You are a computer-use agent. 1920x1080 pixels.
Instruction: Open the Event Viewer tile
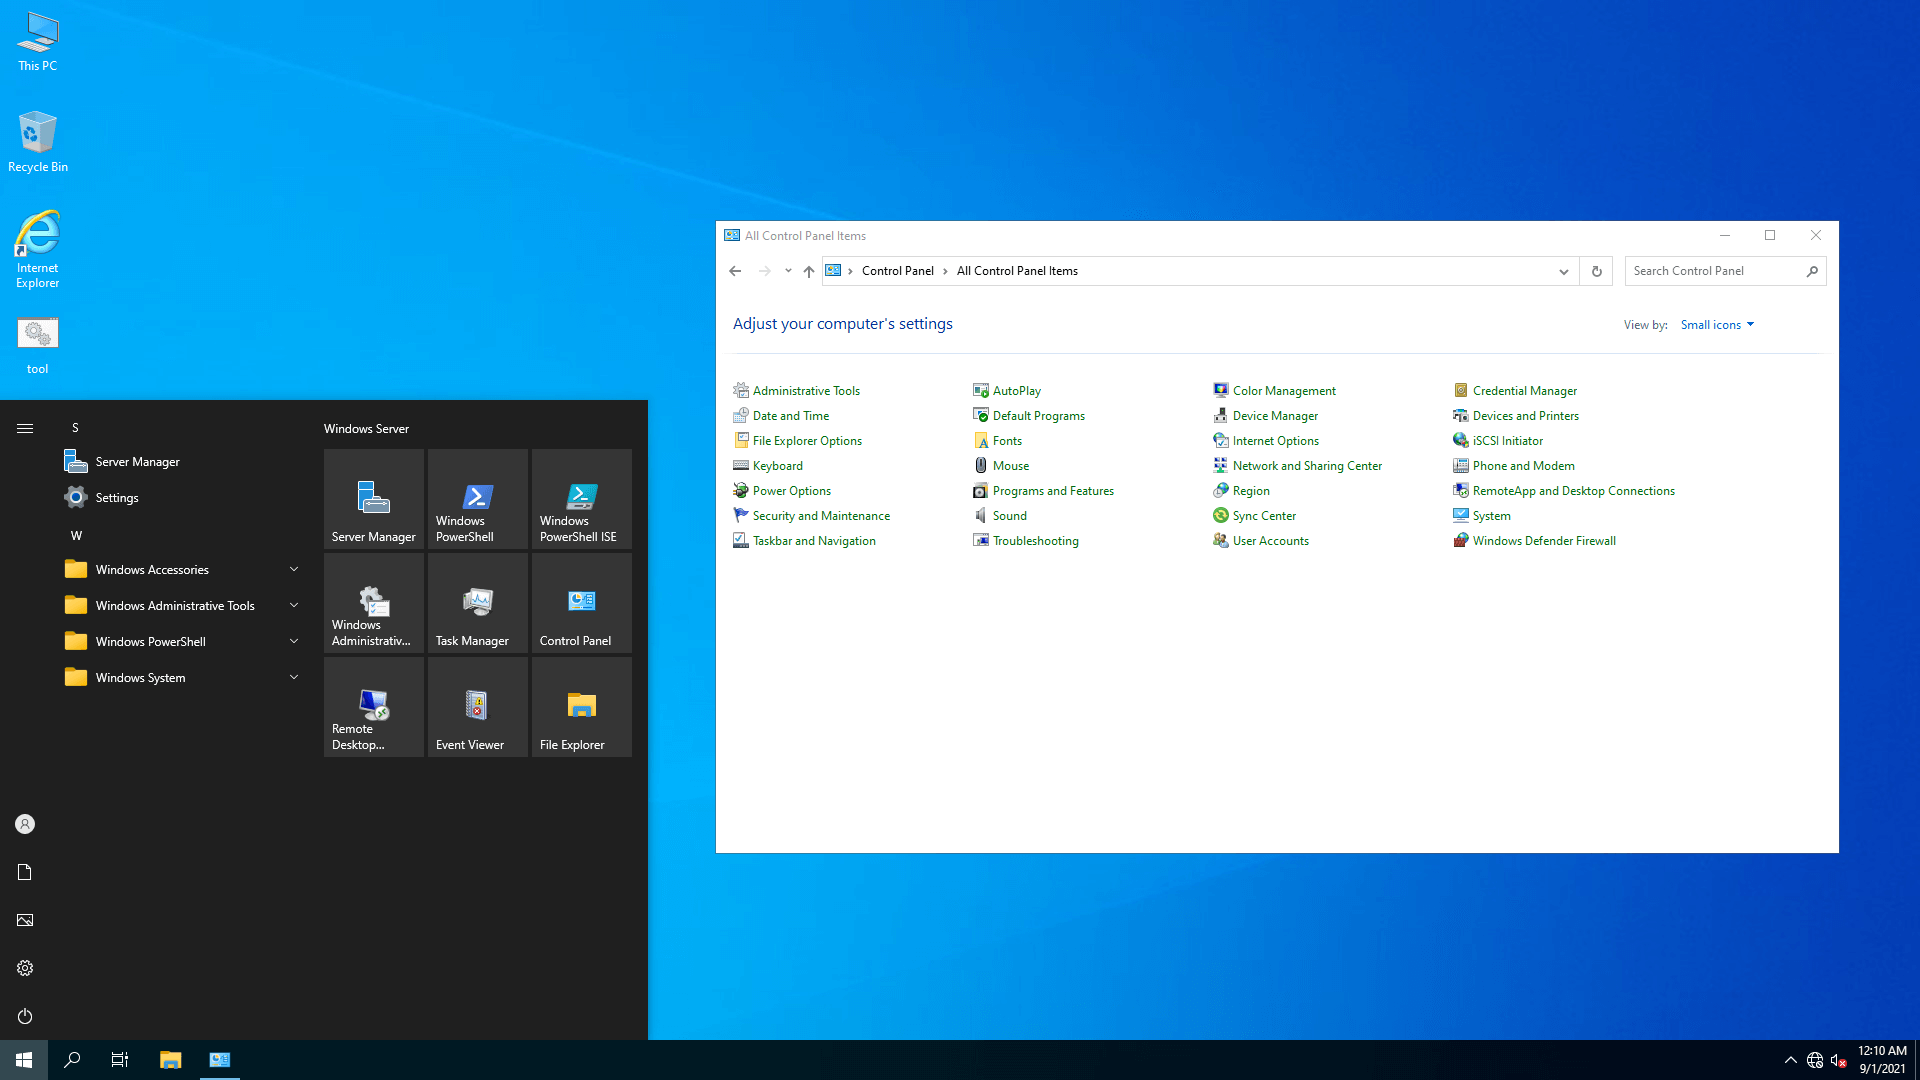coord(477,707)
